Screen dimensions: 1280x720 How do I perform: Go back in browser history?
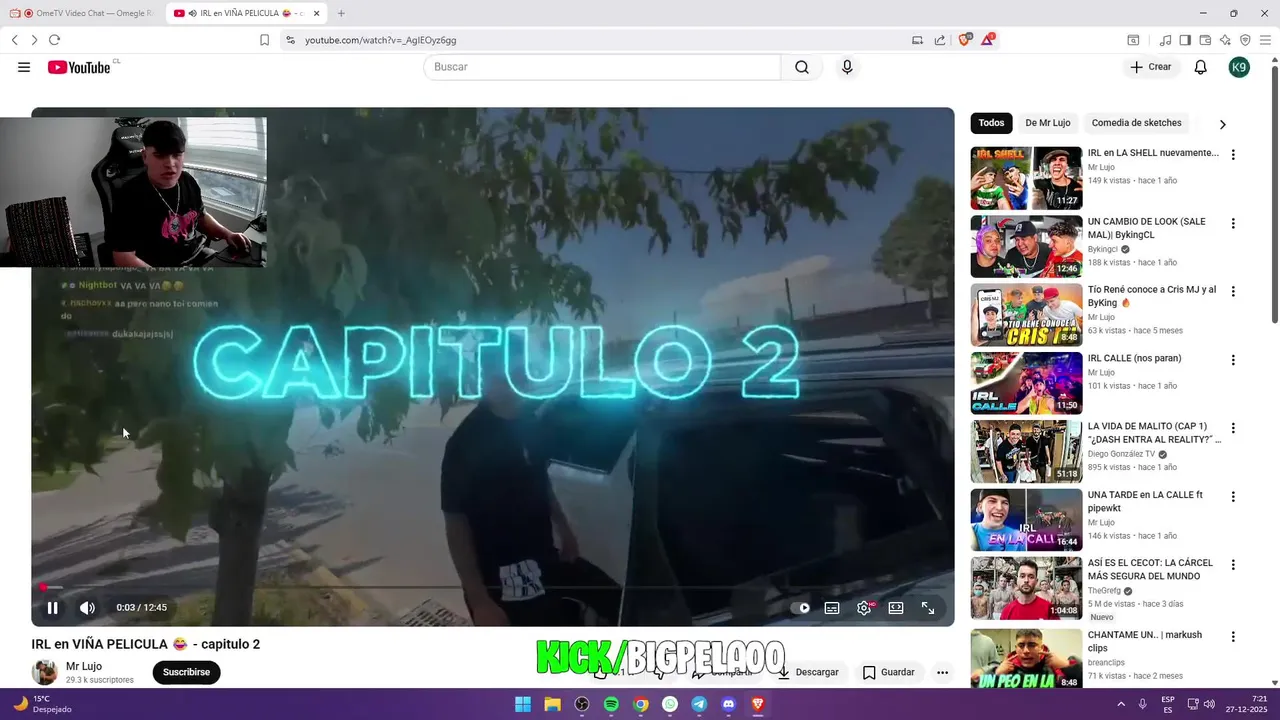(x=14, y=40)
